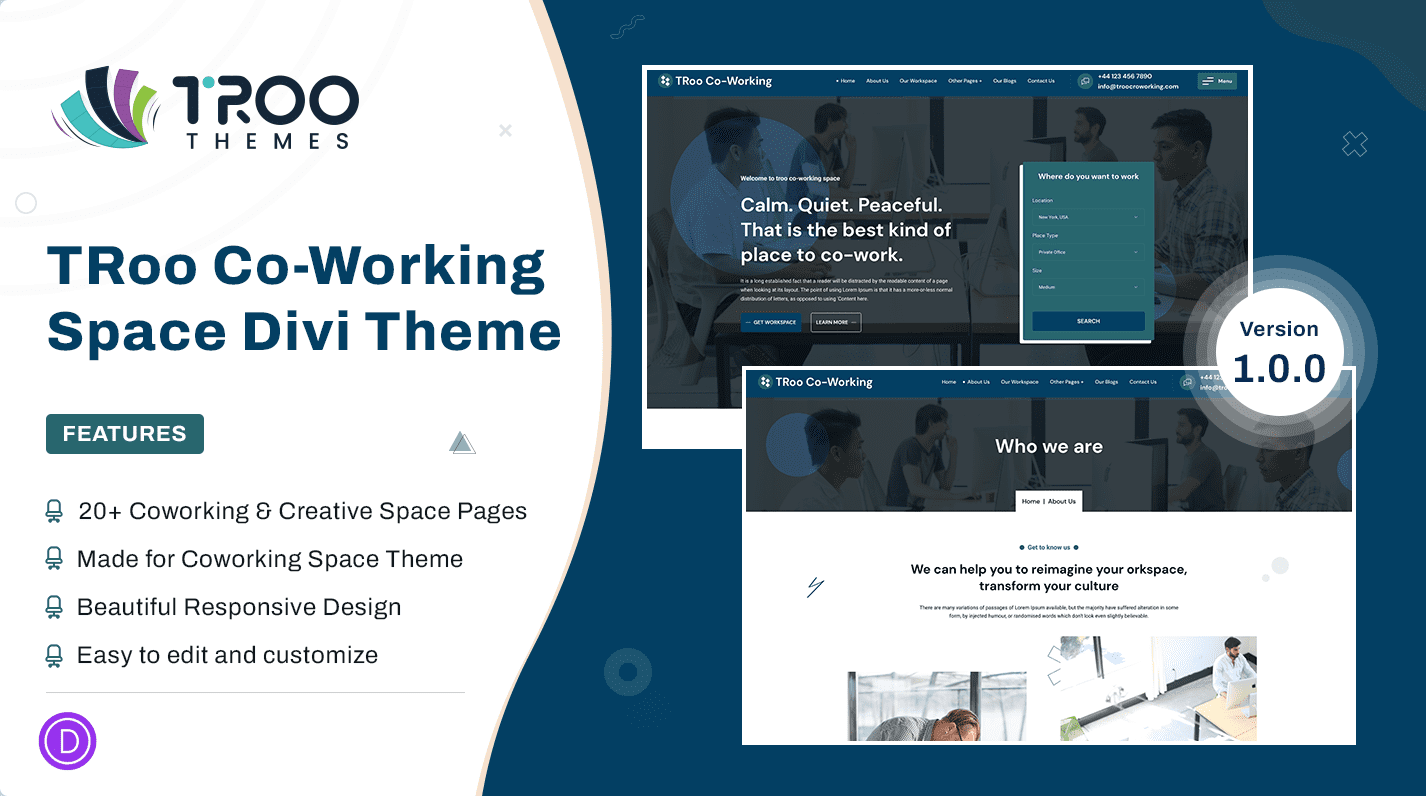The height and width of the screenshot is (796, 1426).
Task: Click 'Easy to edit and customize' text
Action: (x=227, y=655)
